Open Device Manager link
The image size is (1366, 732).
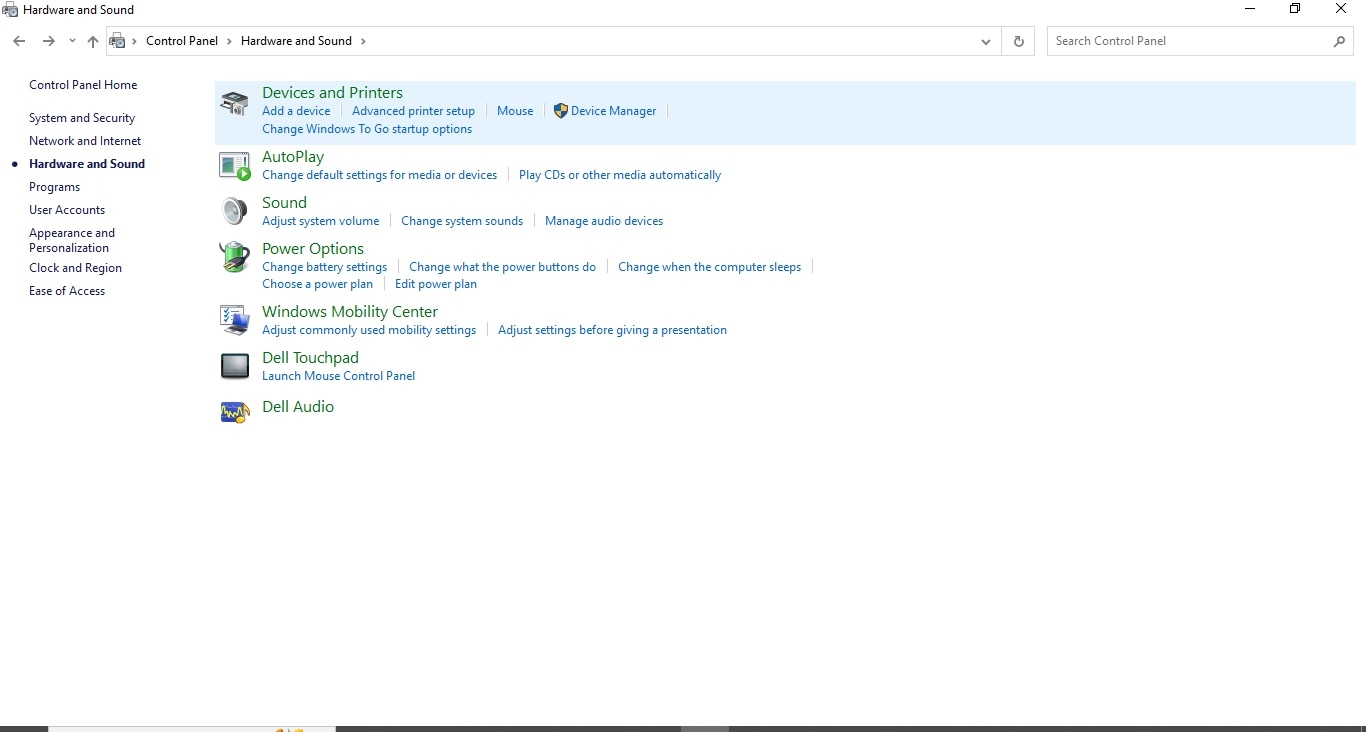(x=613, y=111)
